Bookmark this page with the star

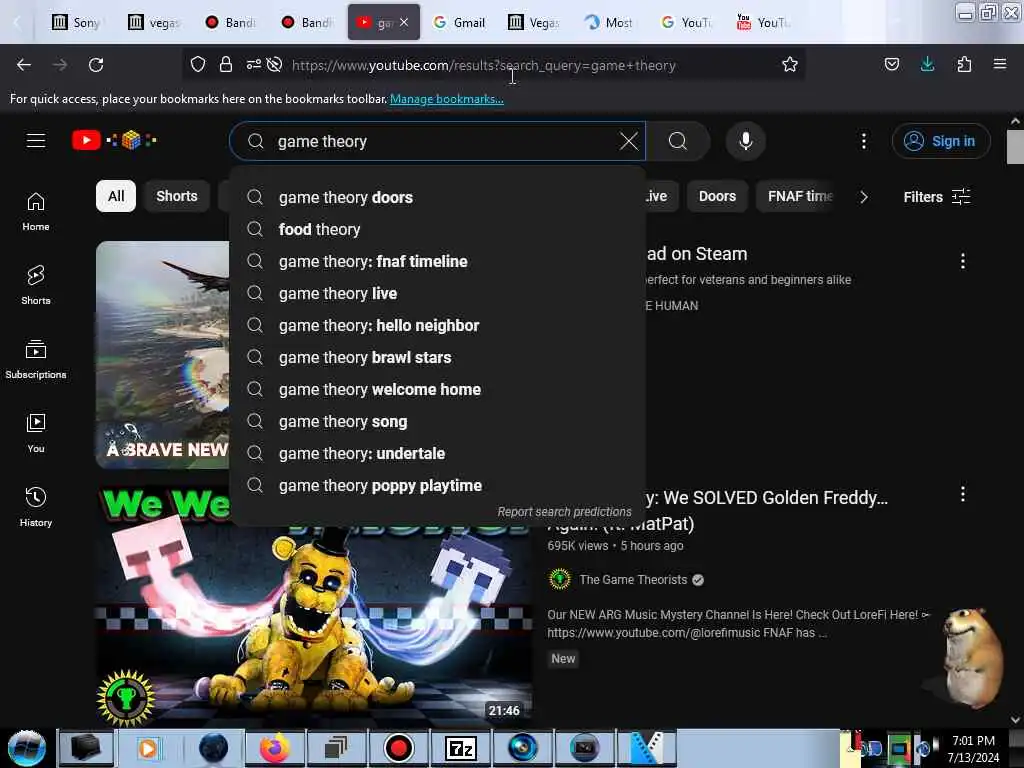[x=790, y=65]
